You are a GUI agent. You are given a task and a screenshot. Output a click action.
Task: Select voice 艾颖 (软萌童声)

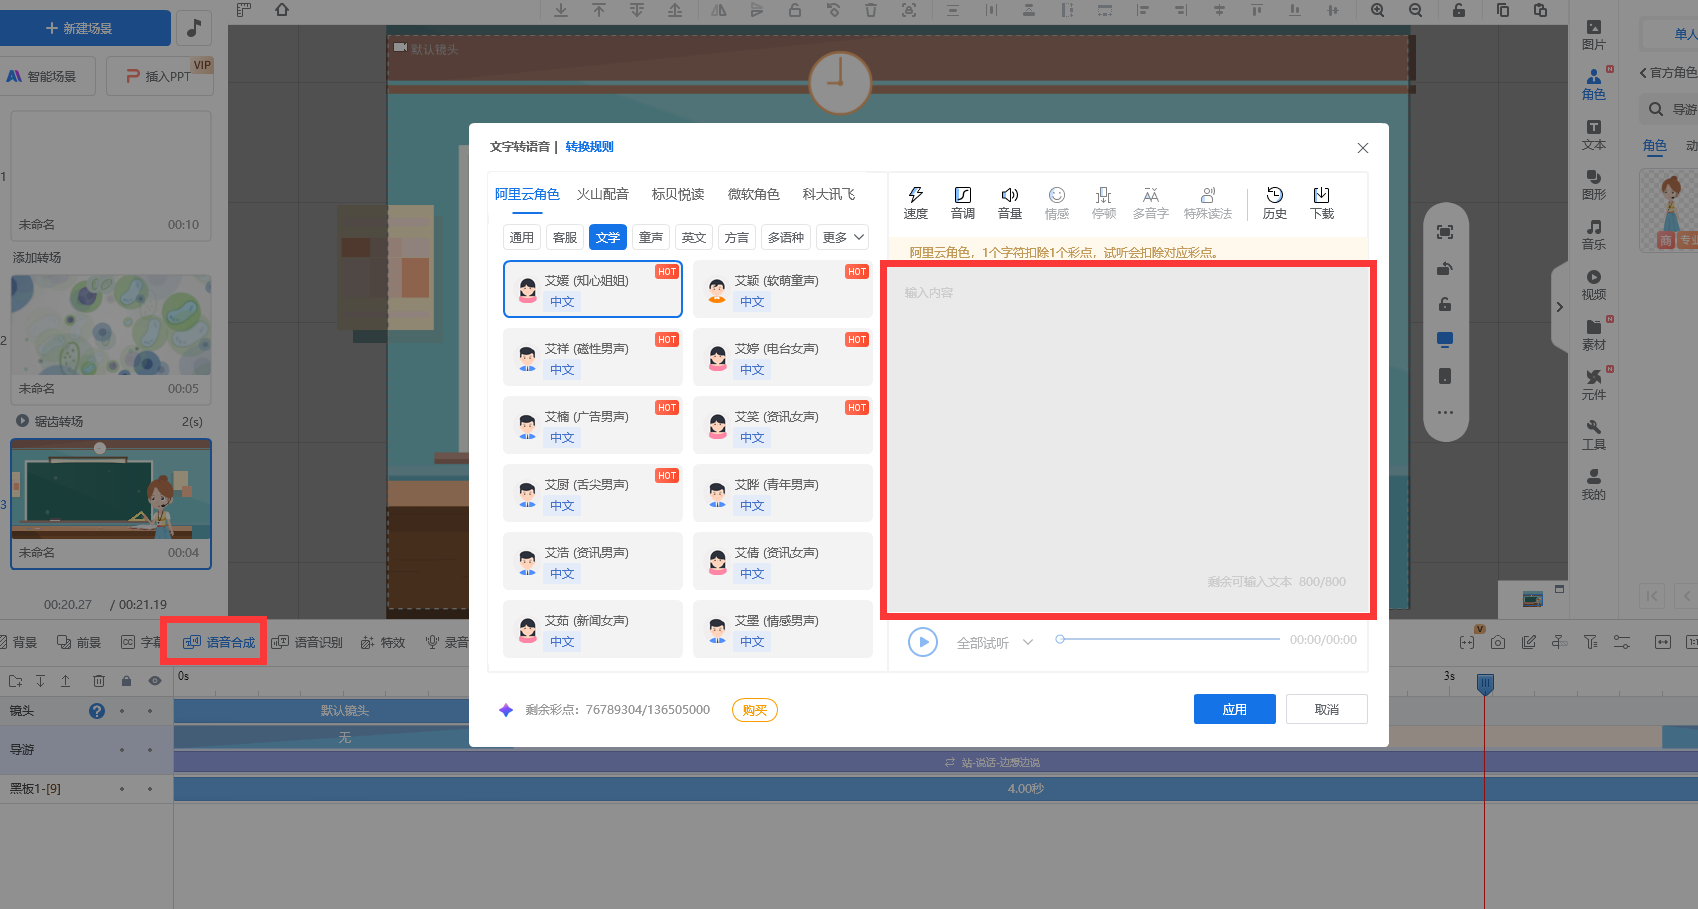tap(783, 289)
